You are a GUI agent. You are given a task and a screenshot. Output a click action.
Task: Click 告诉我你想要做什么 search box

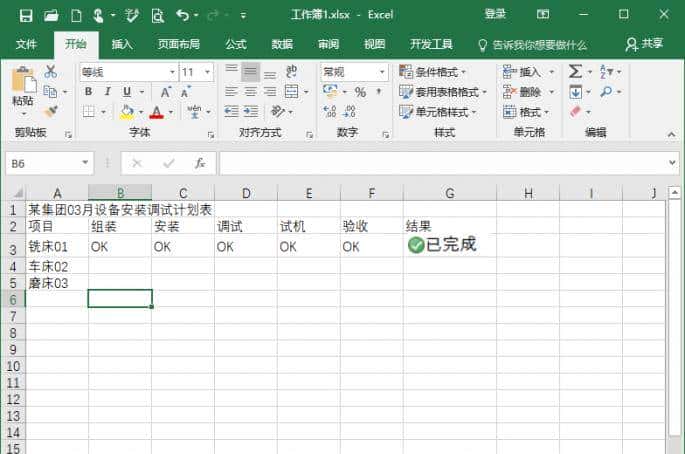click(533, 45)
